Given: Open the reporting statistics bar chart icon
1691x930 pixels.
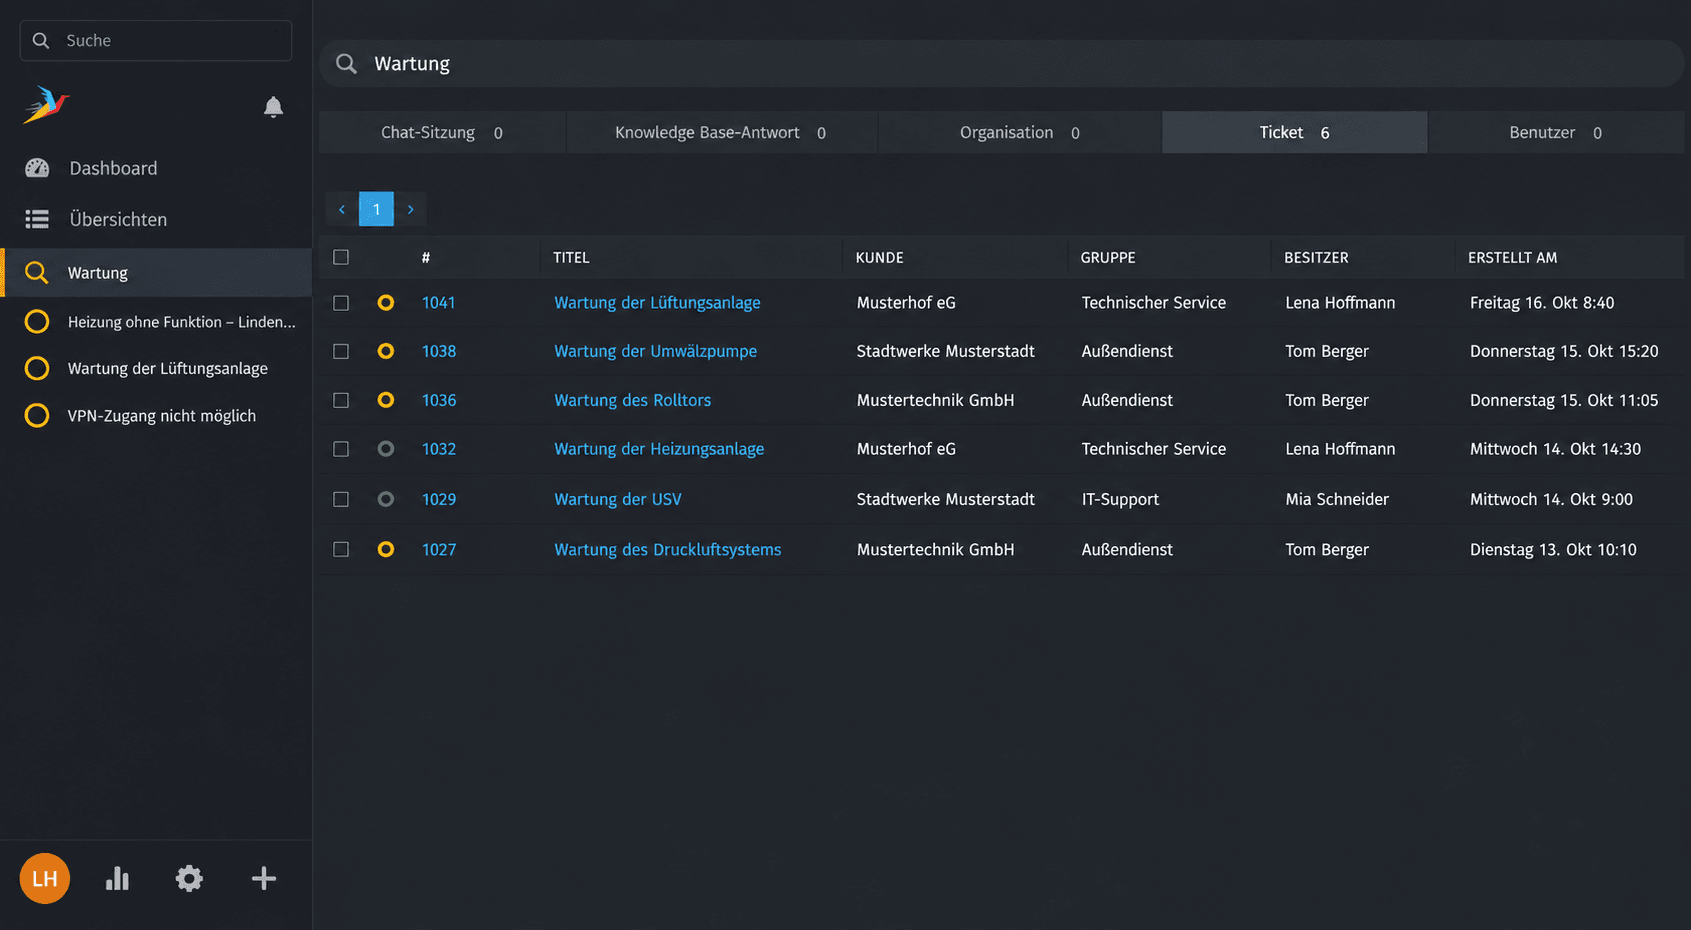Looking at the screenshot, I should tap(117, 879).
